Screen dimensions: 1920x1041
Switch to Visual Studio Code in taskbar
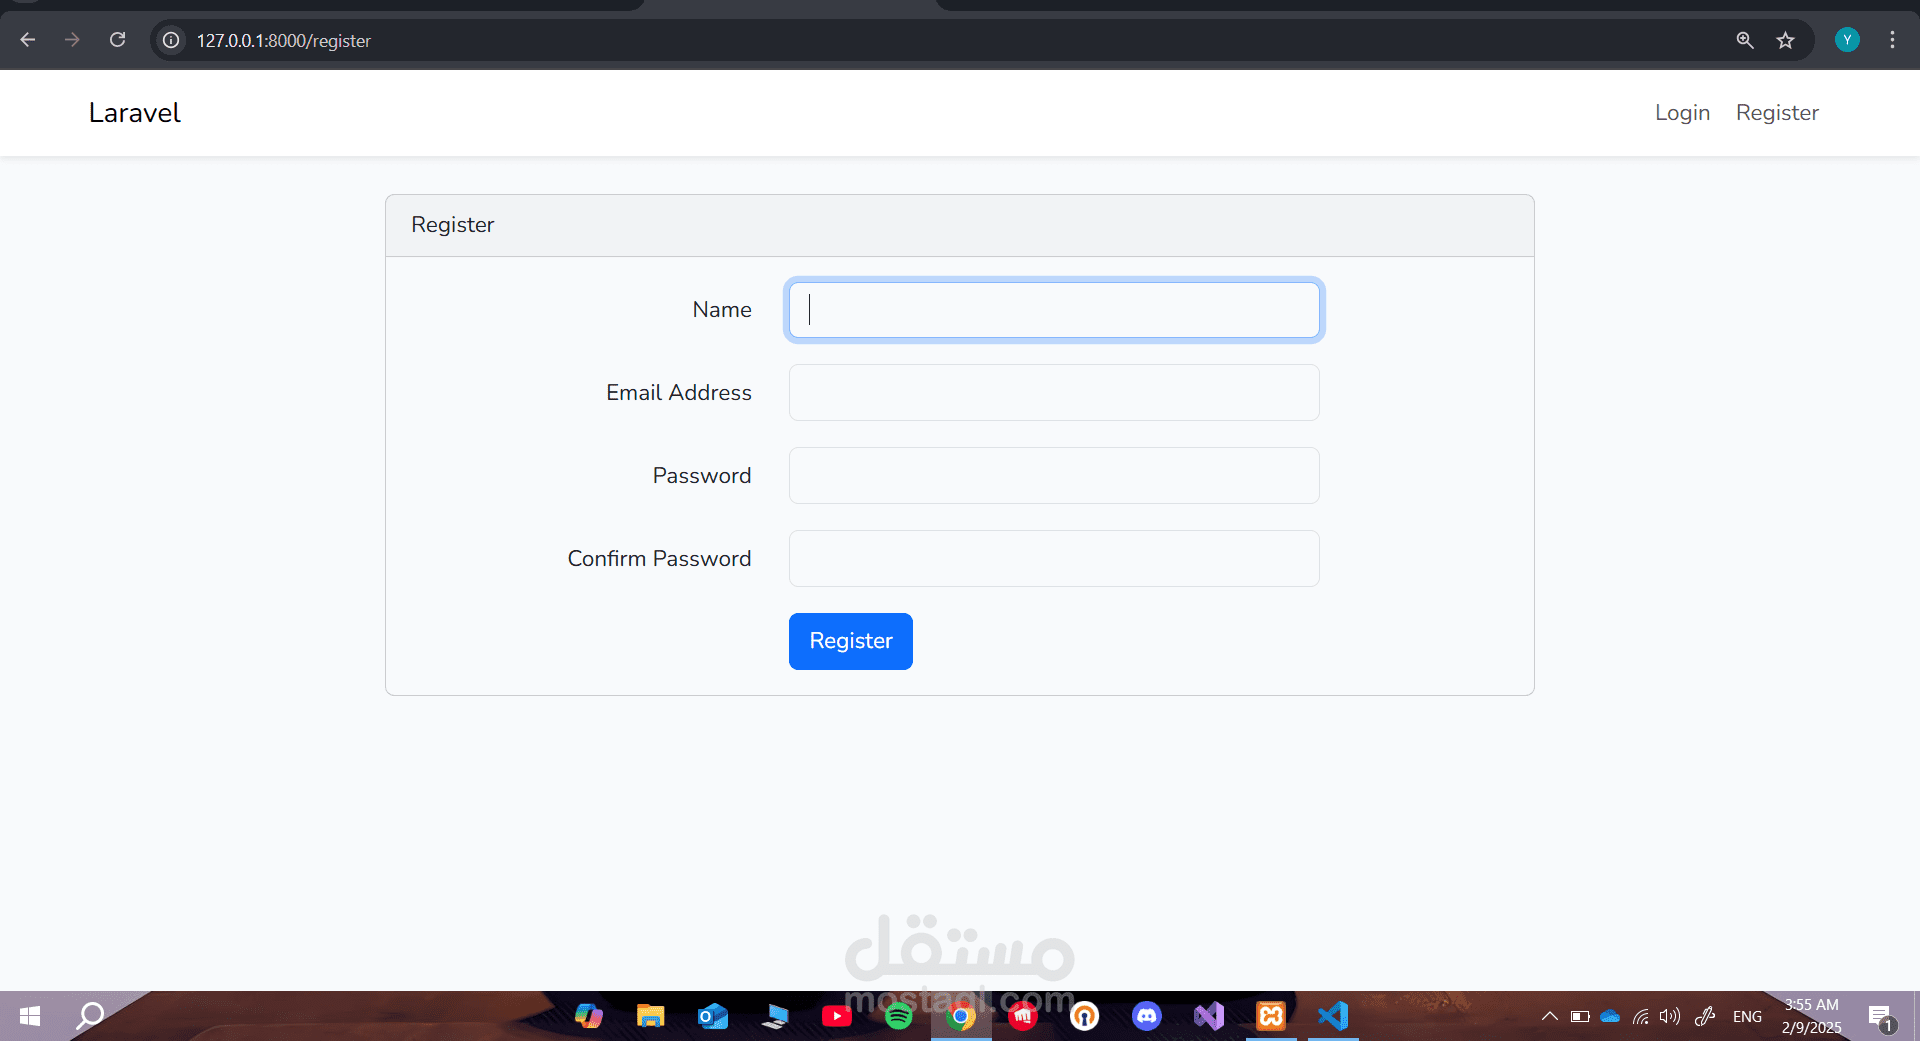pos(1333,1016)
